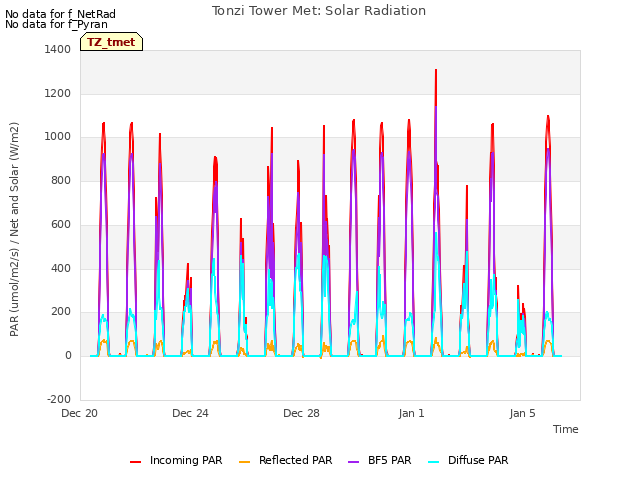Toggle the Reflected PAR legend entry

[285, 460]
